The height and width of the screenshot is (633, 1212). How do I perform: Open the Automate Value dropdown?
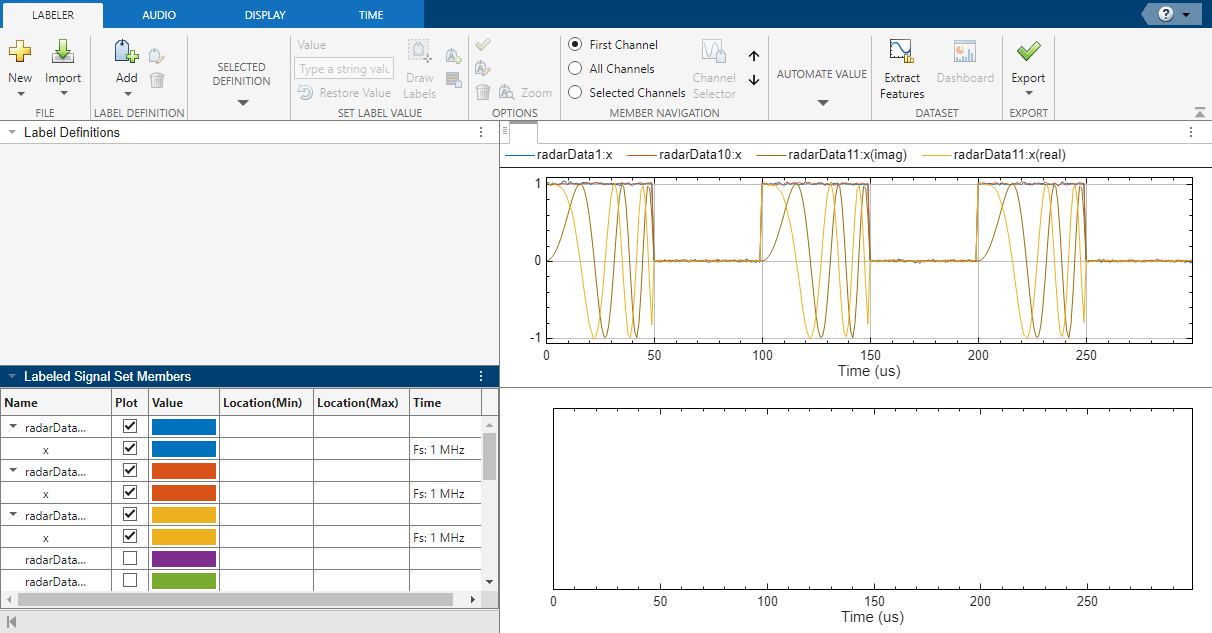[x=822, y=102]
